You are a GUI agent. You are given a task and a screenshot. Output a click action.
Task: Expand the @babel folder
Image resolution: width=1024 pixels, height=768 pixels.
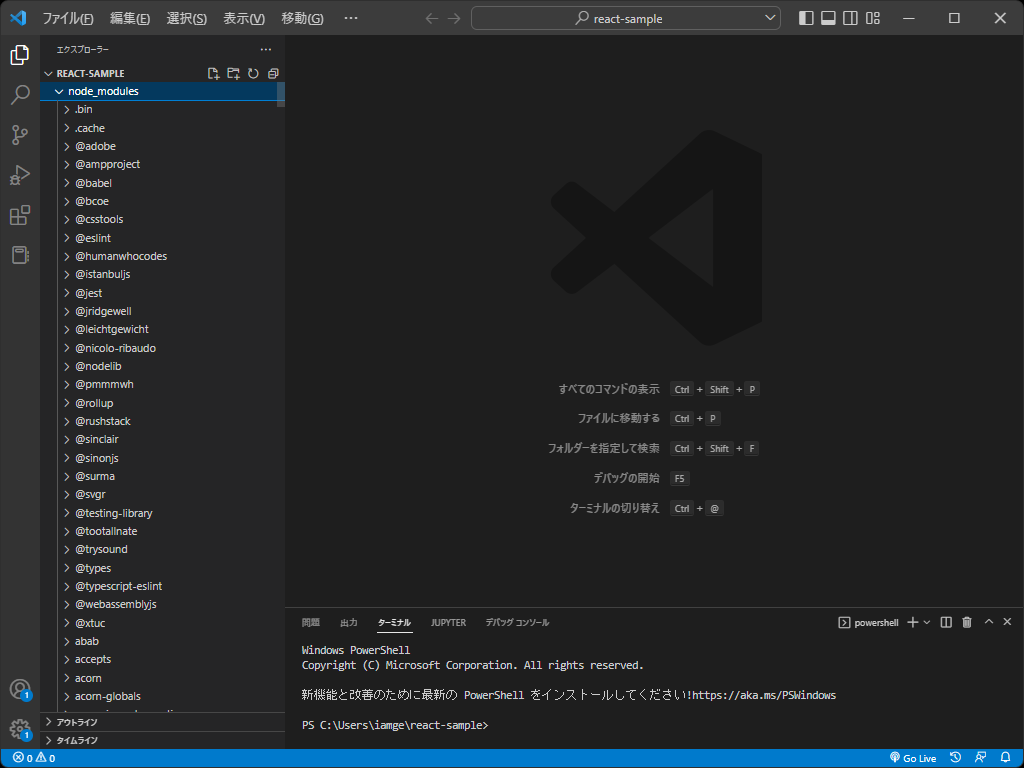point(163,183)
